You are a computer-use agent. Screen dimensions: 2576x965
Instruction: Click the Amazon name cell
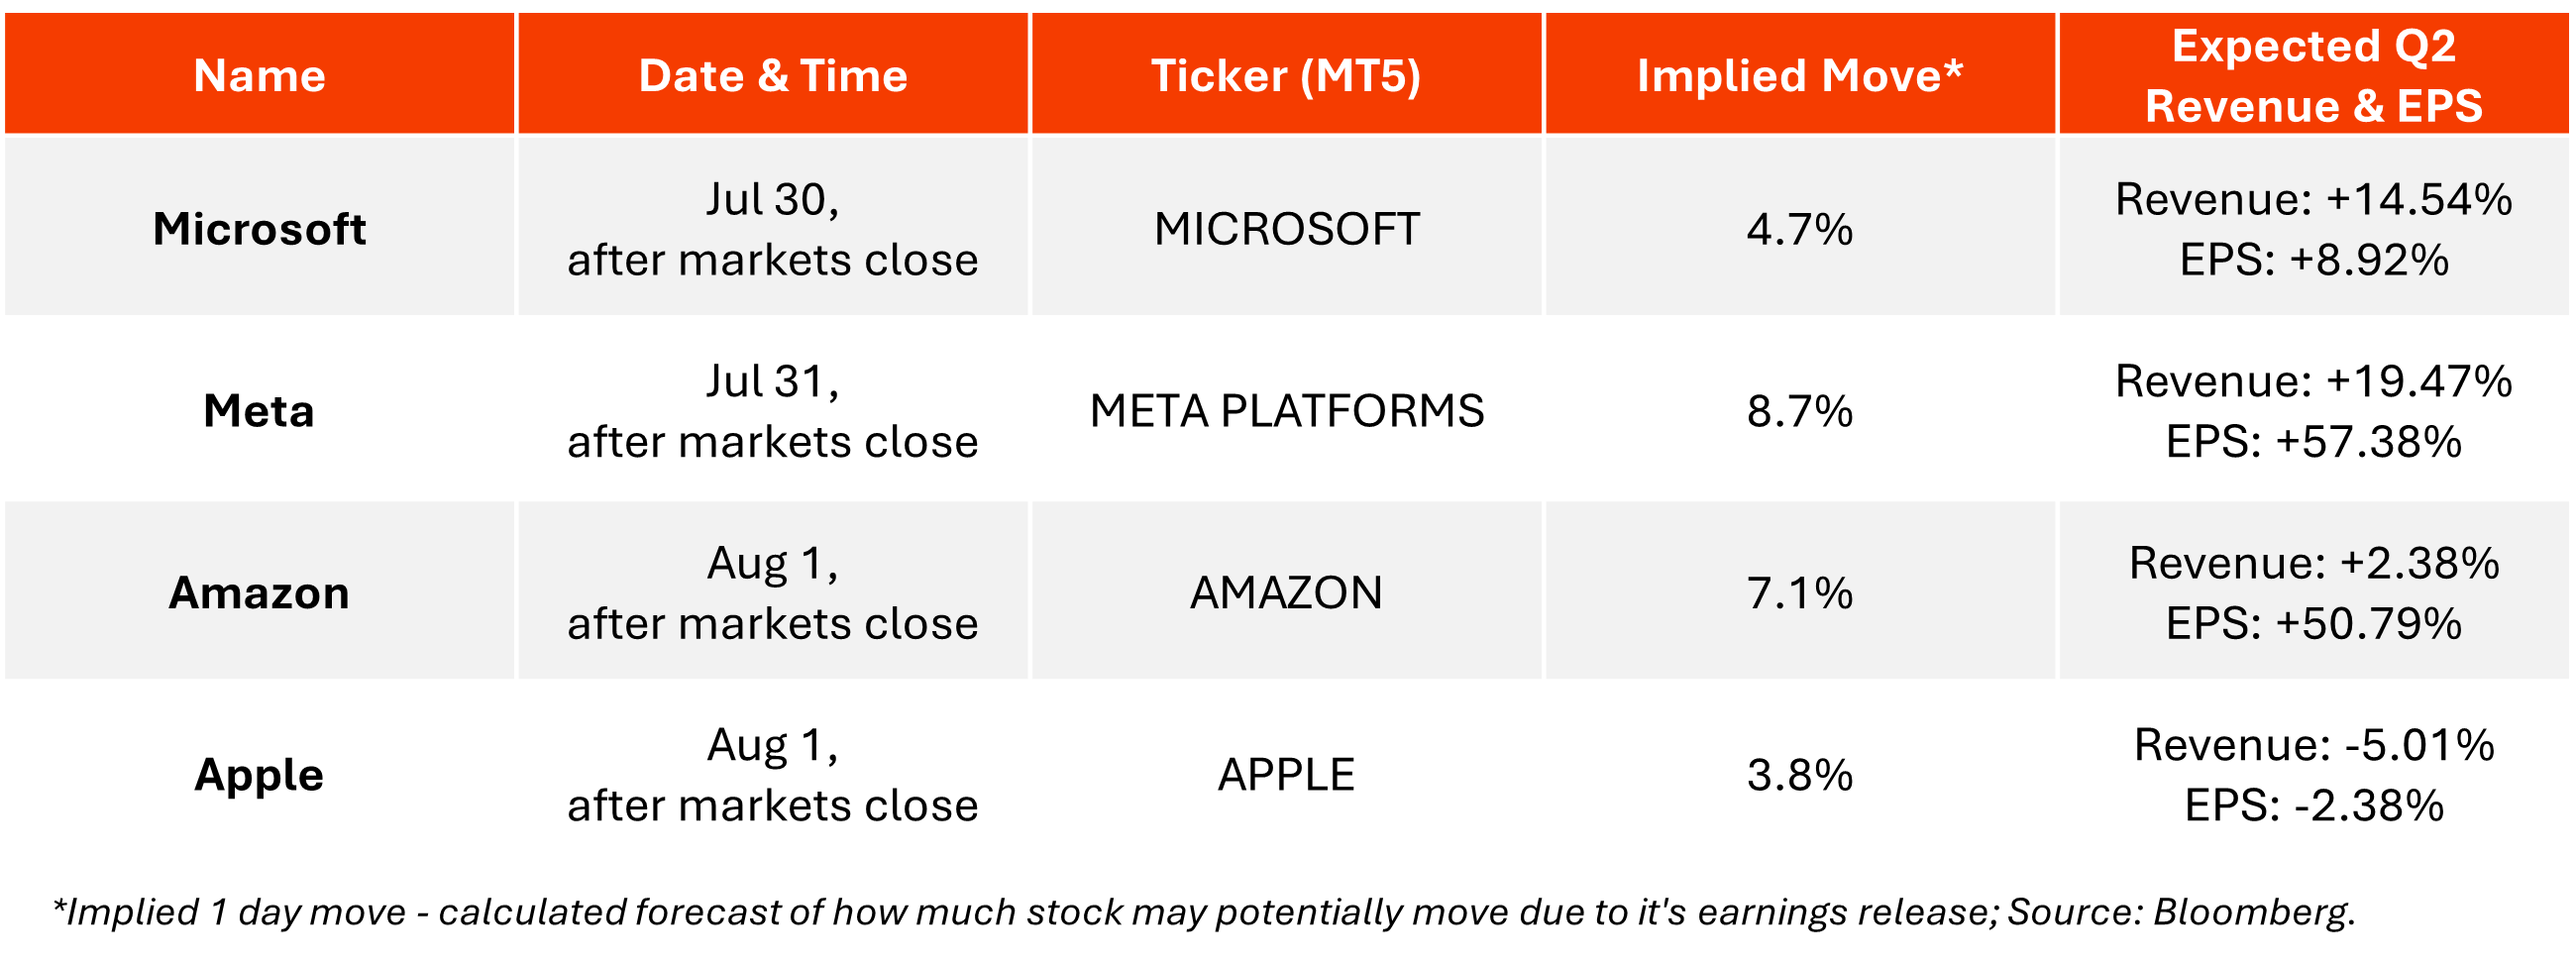(259, 593)
